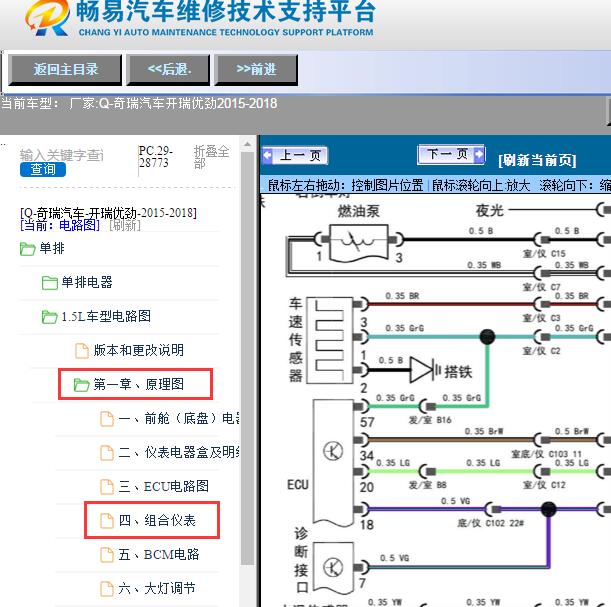Click folder icon beside 单排
This screenshot has height=607, width=611.
27,249
